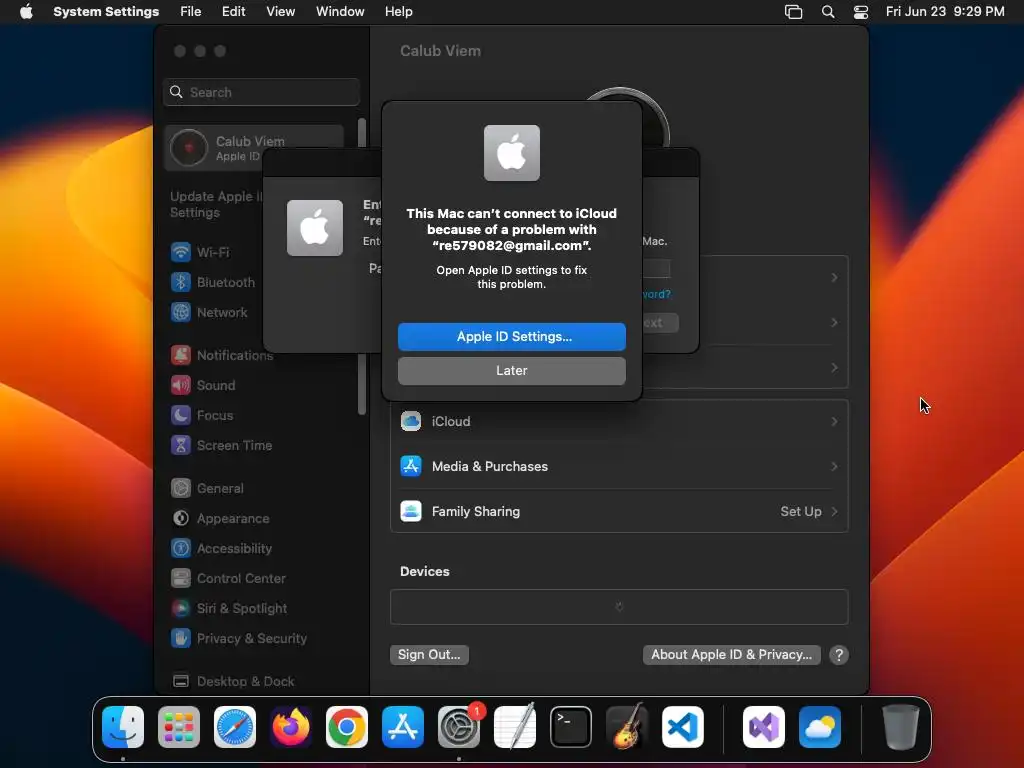Image resolution: width=1024 pixels, height=768 pixels.
Task: Open the View menu
Action: point(280,11)
